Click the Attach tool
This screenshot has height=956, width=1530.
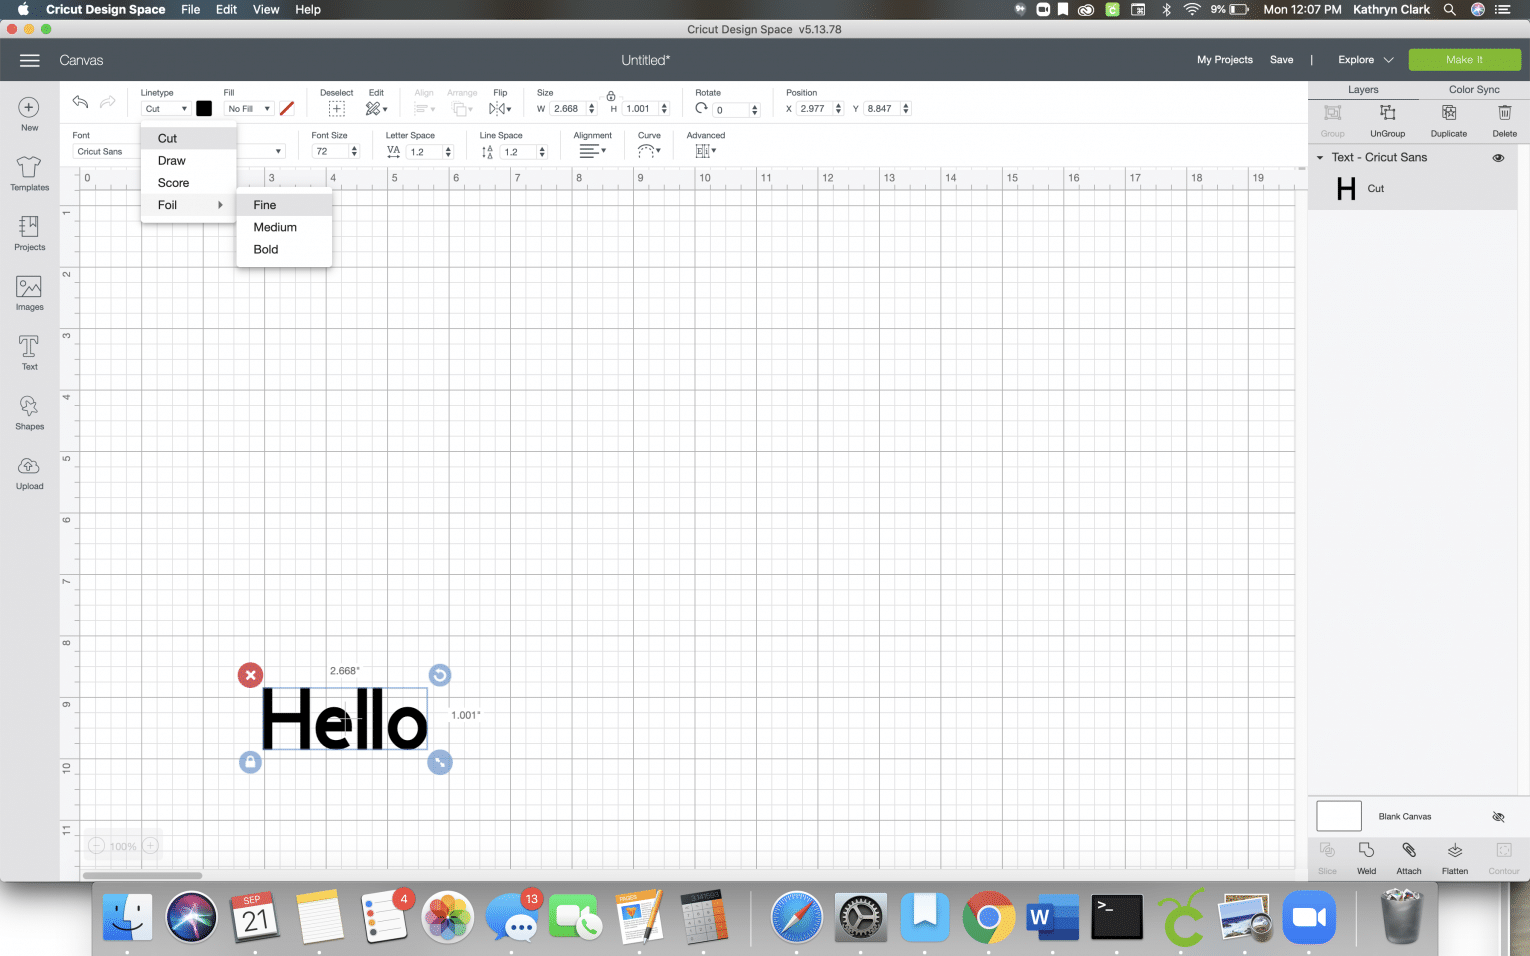(x=1409, y=850)
